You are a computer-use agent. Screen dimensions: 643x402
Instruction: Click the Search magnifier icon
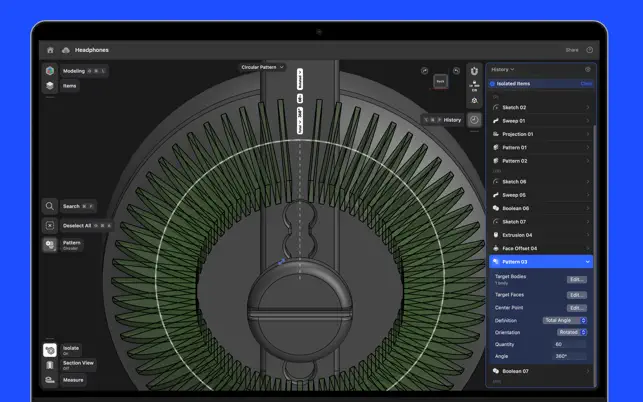(50, 206)
